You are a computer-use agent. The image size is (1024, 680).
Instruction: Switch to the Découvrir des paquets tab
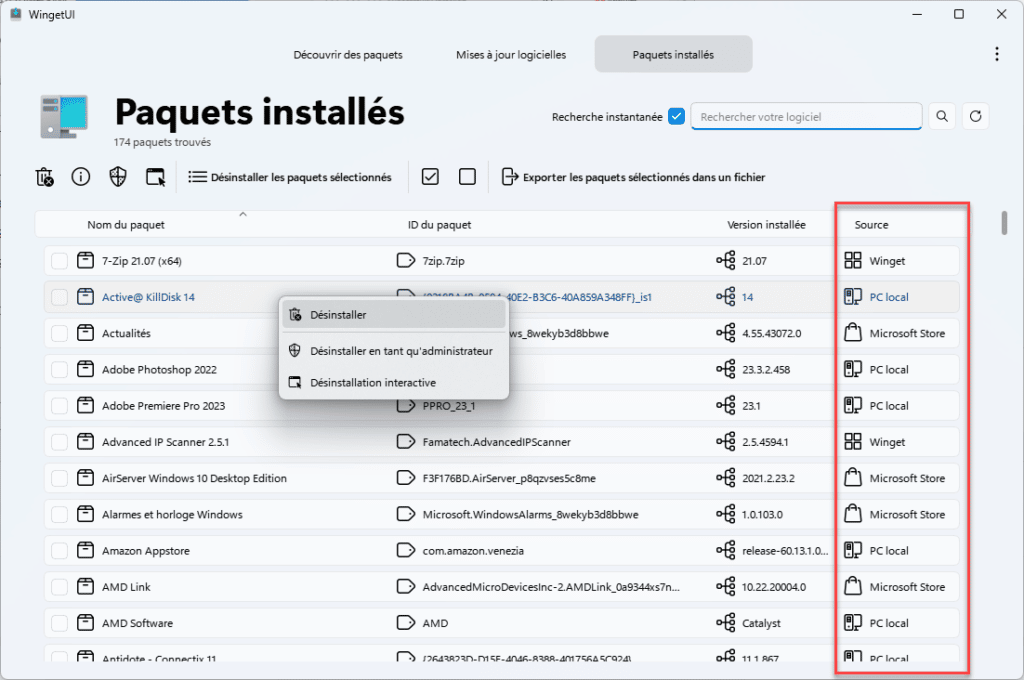click(x=348, y=55)
